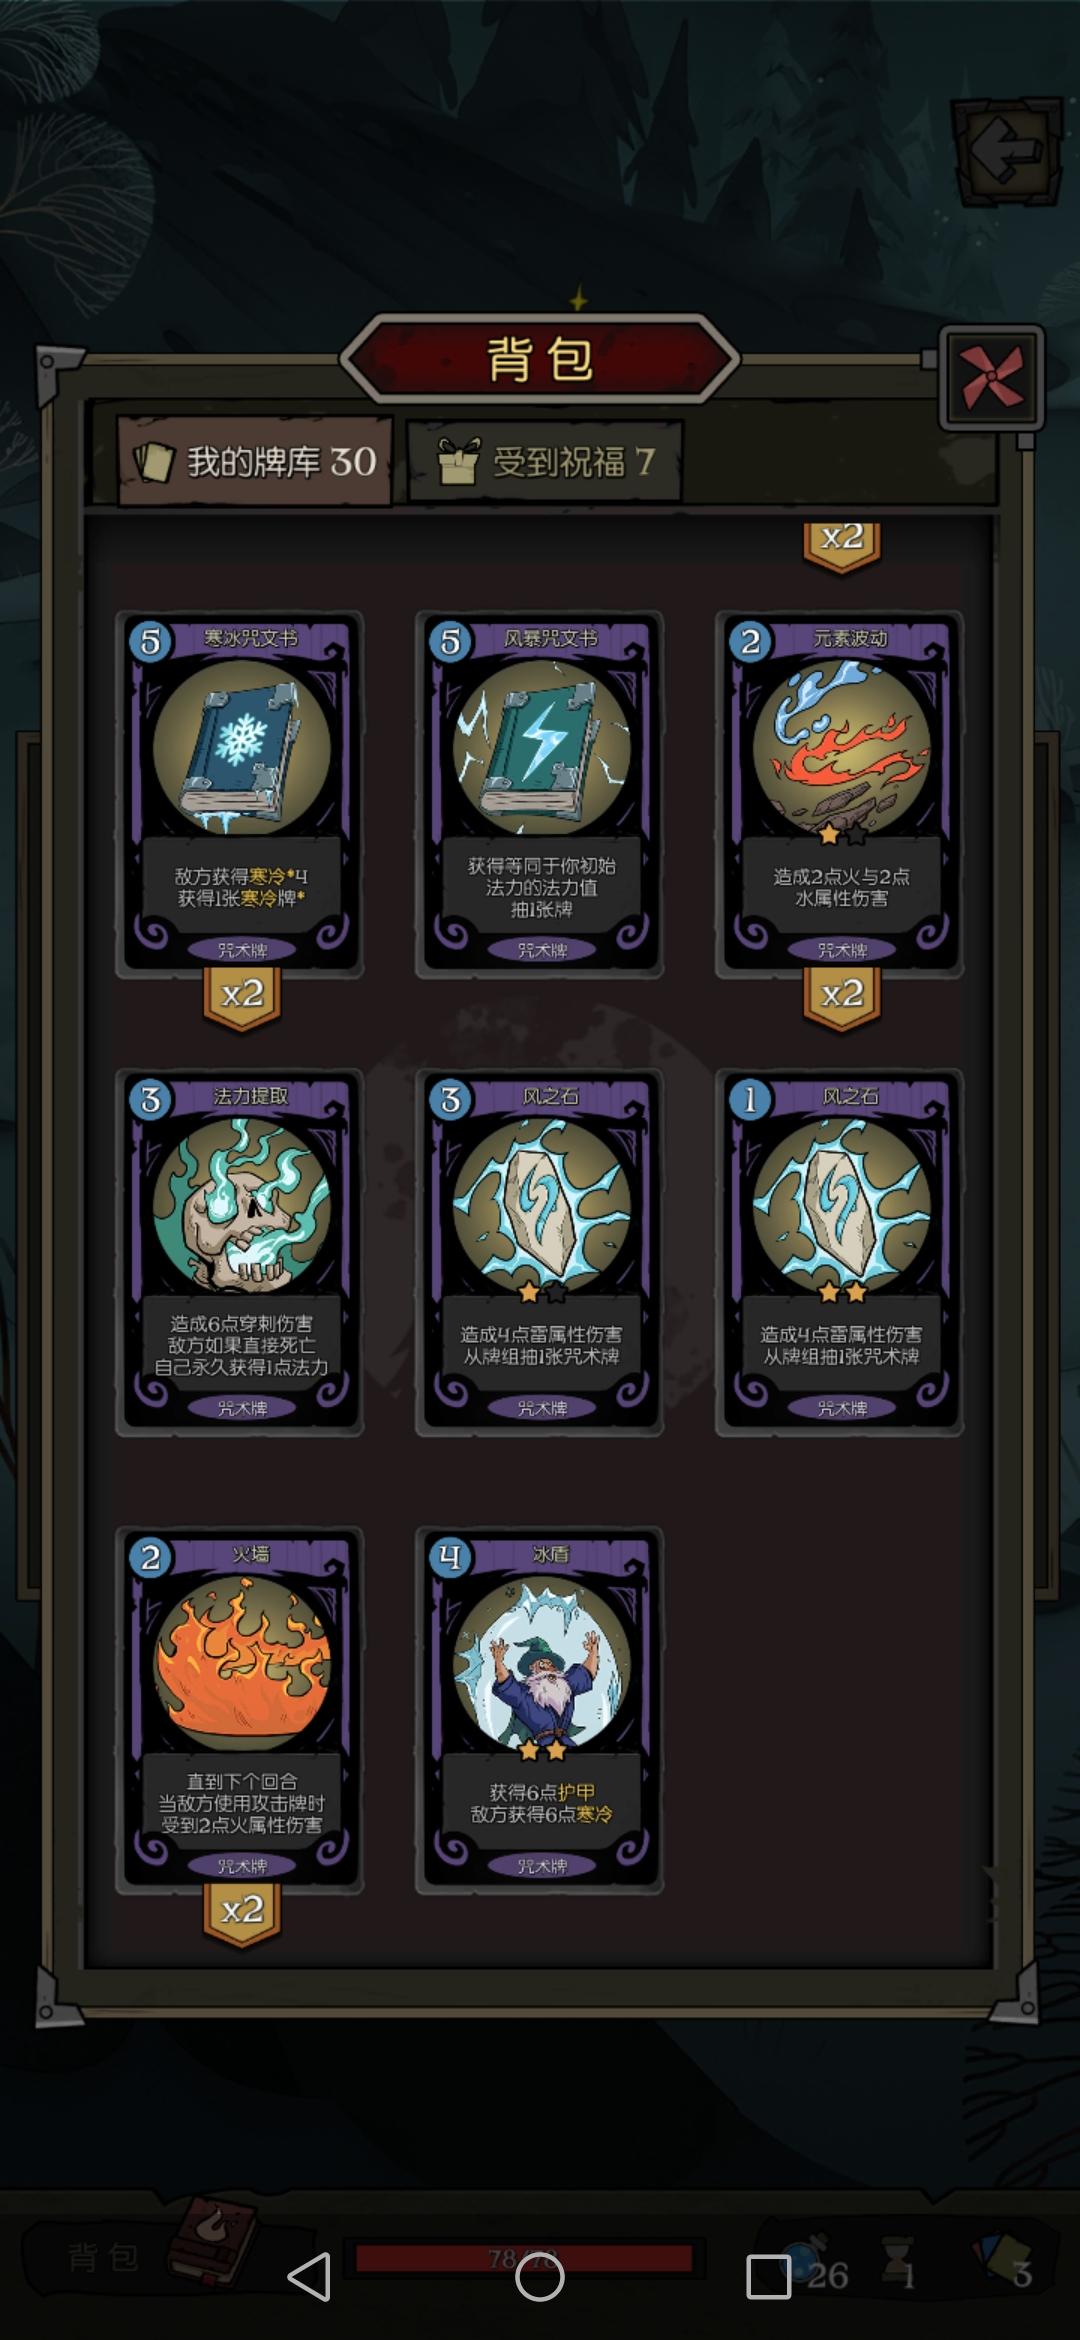Choose the 法力提取 skull card
Viewport: 1080px width, 2340px height.
(240, 1252)
